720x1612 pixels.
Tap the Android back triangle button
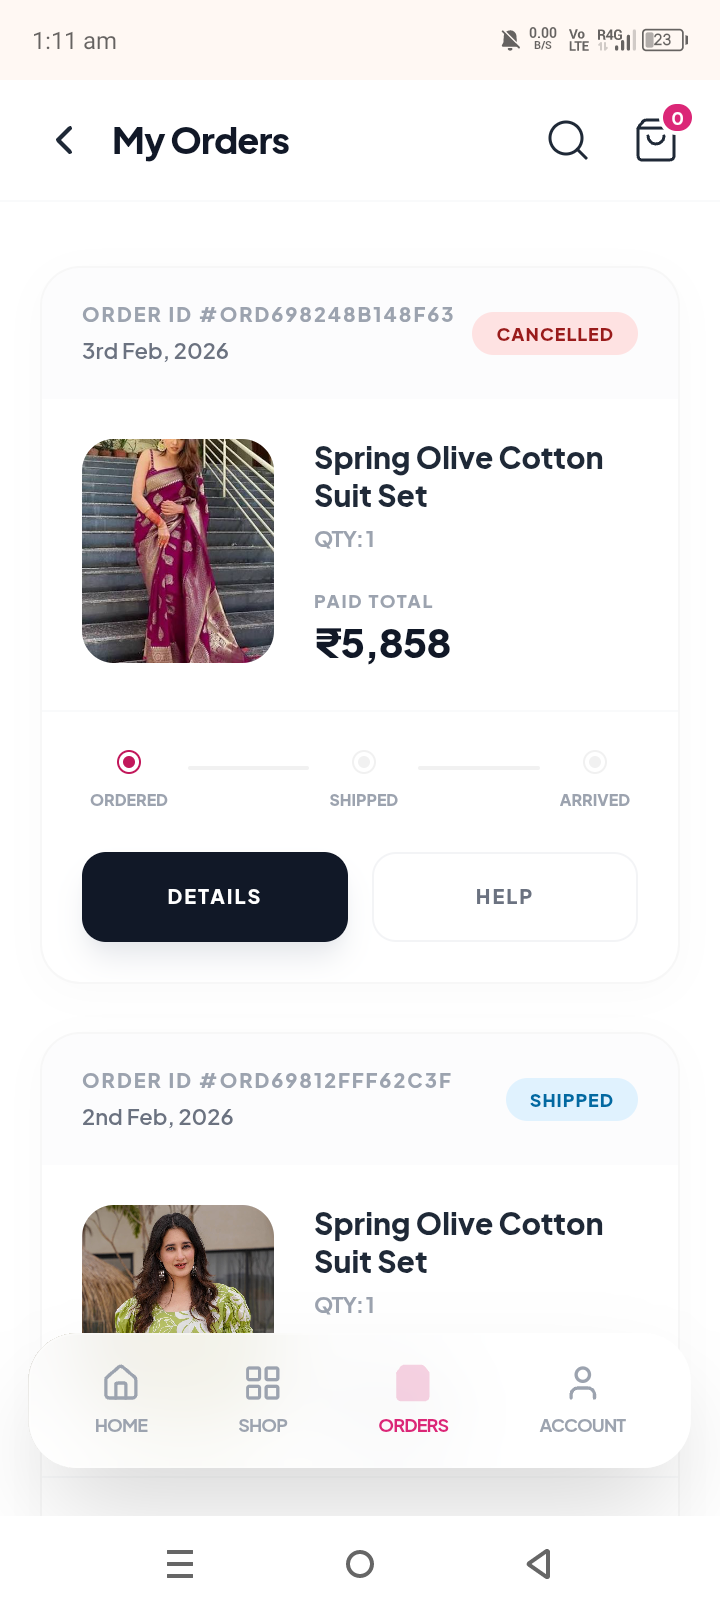pos(539,1563)
